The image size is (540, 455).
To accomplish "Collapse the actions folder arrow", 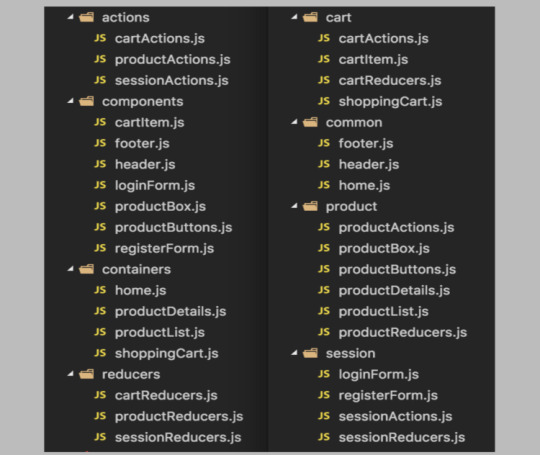I will click(71, 17).
